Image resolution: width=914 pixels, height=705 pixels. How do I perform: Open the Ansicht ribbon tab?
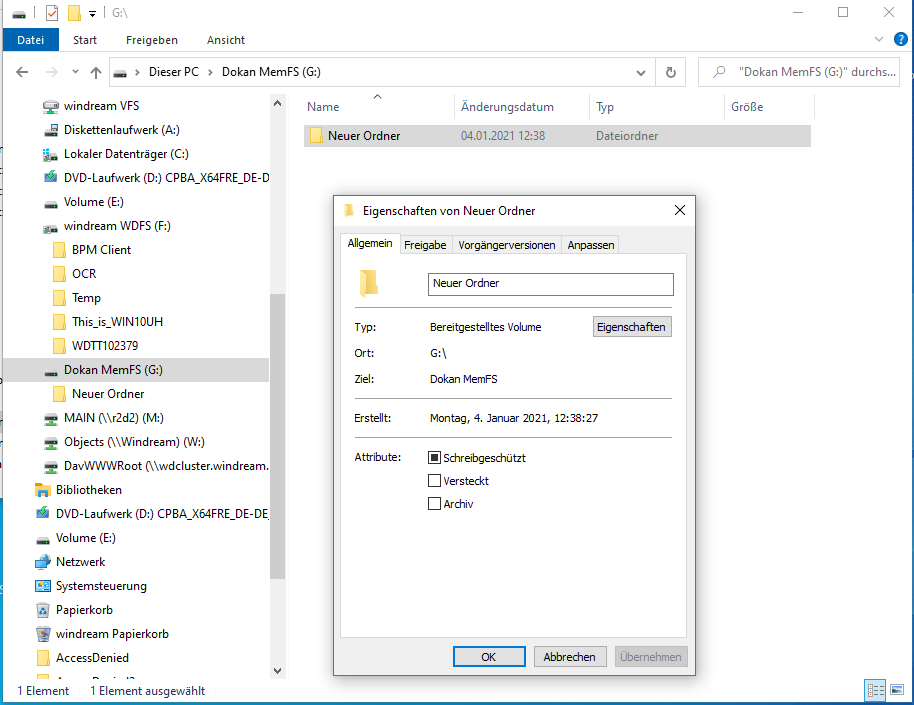pos(225,39)
